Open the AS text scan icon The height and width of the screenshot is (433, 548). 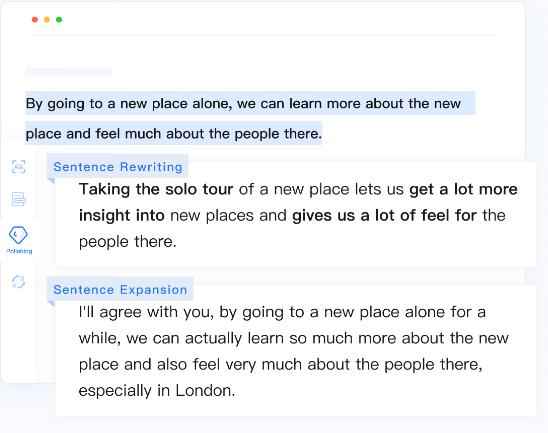[19, 166]
